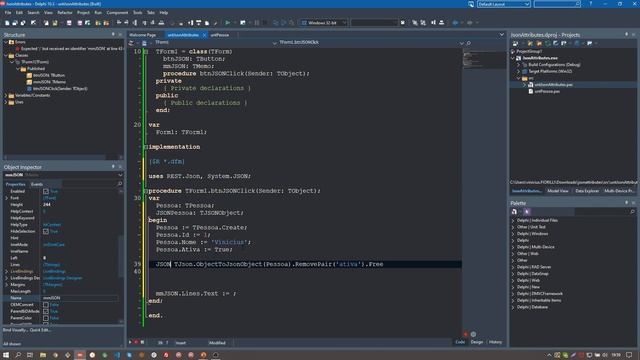The image size is (640, 360).
Task: Expand the Margins property
Action: pos(6,285)
